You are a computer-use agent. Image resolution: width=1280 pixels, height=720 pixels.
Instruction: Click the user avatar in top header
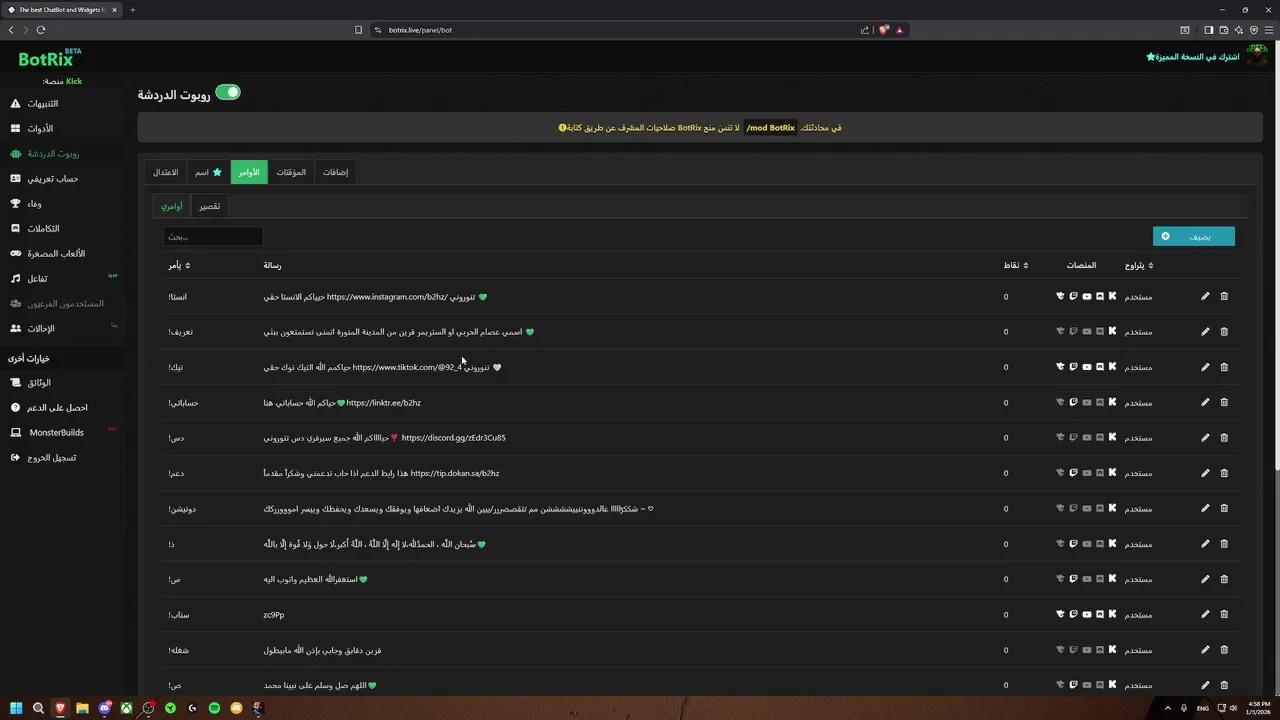pos(1256,56)
